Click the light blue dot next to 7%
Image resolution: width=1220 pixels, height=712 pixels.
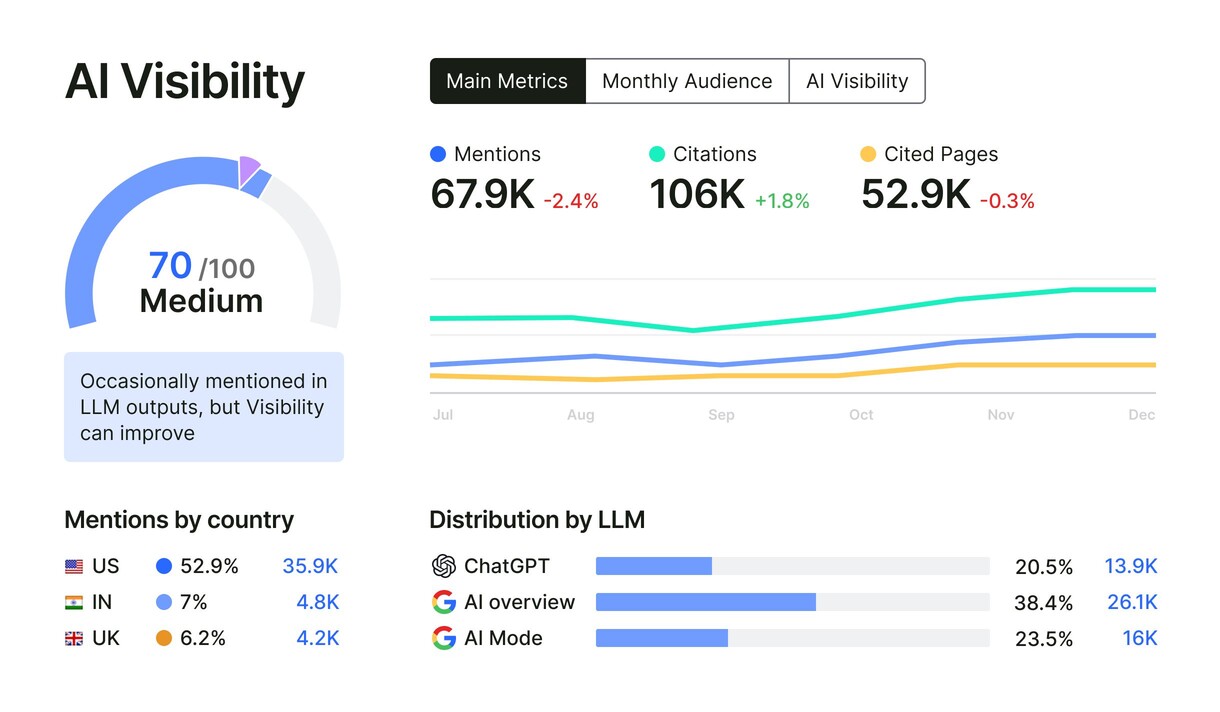point(164,602)
